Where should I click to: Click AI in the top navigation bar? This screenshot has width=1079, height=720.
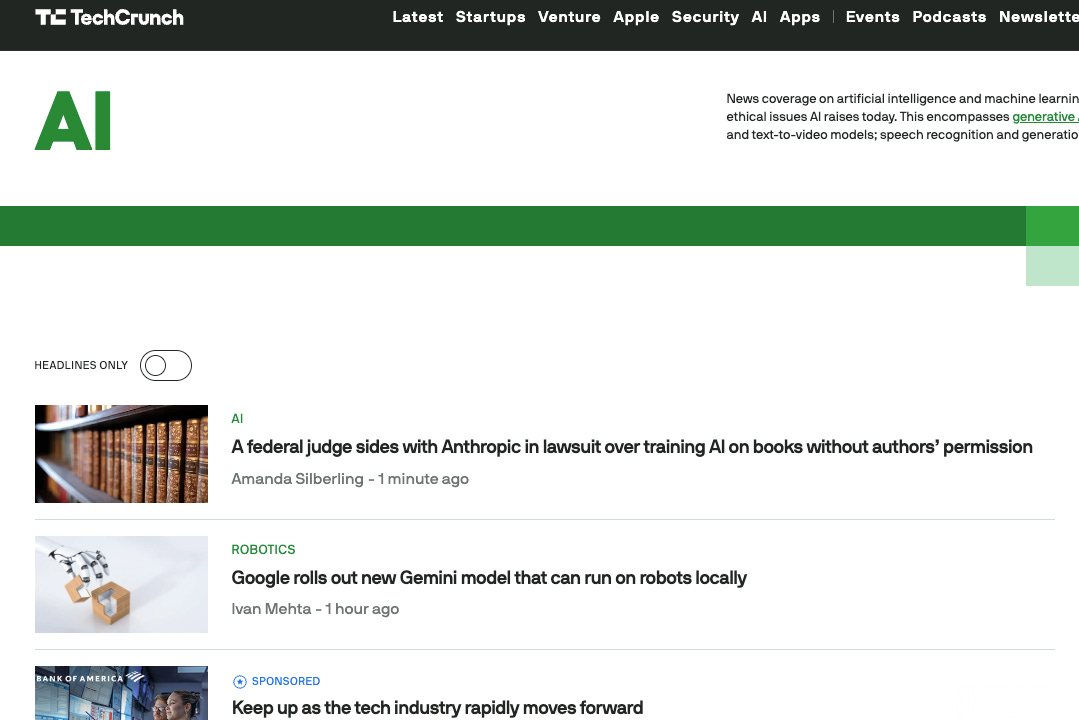pos(759,17)
